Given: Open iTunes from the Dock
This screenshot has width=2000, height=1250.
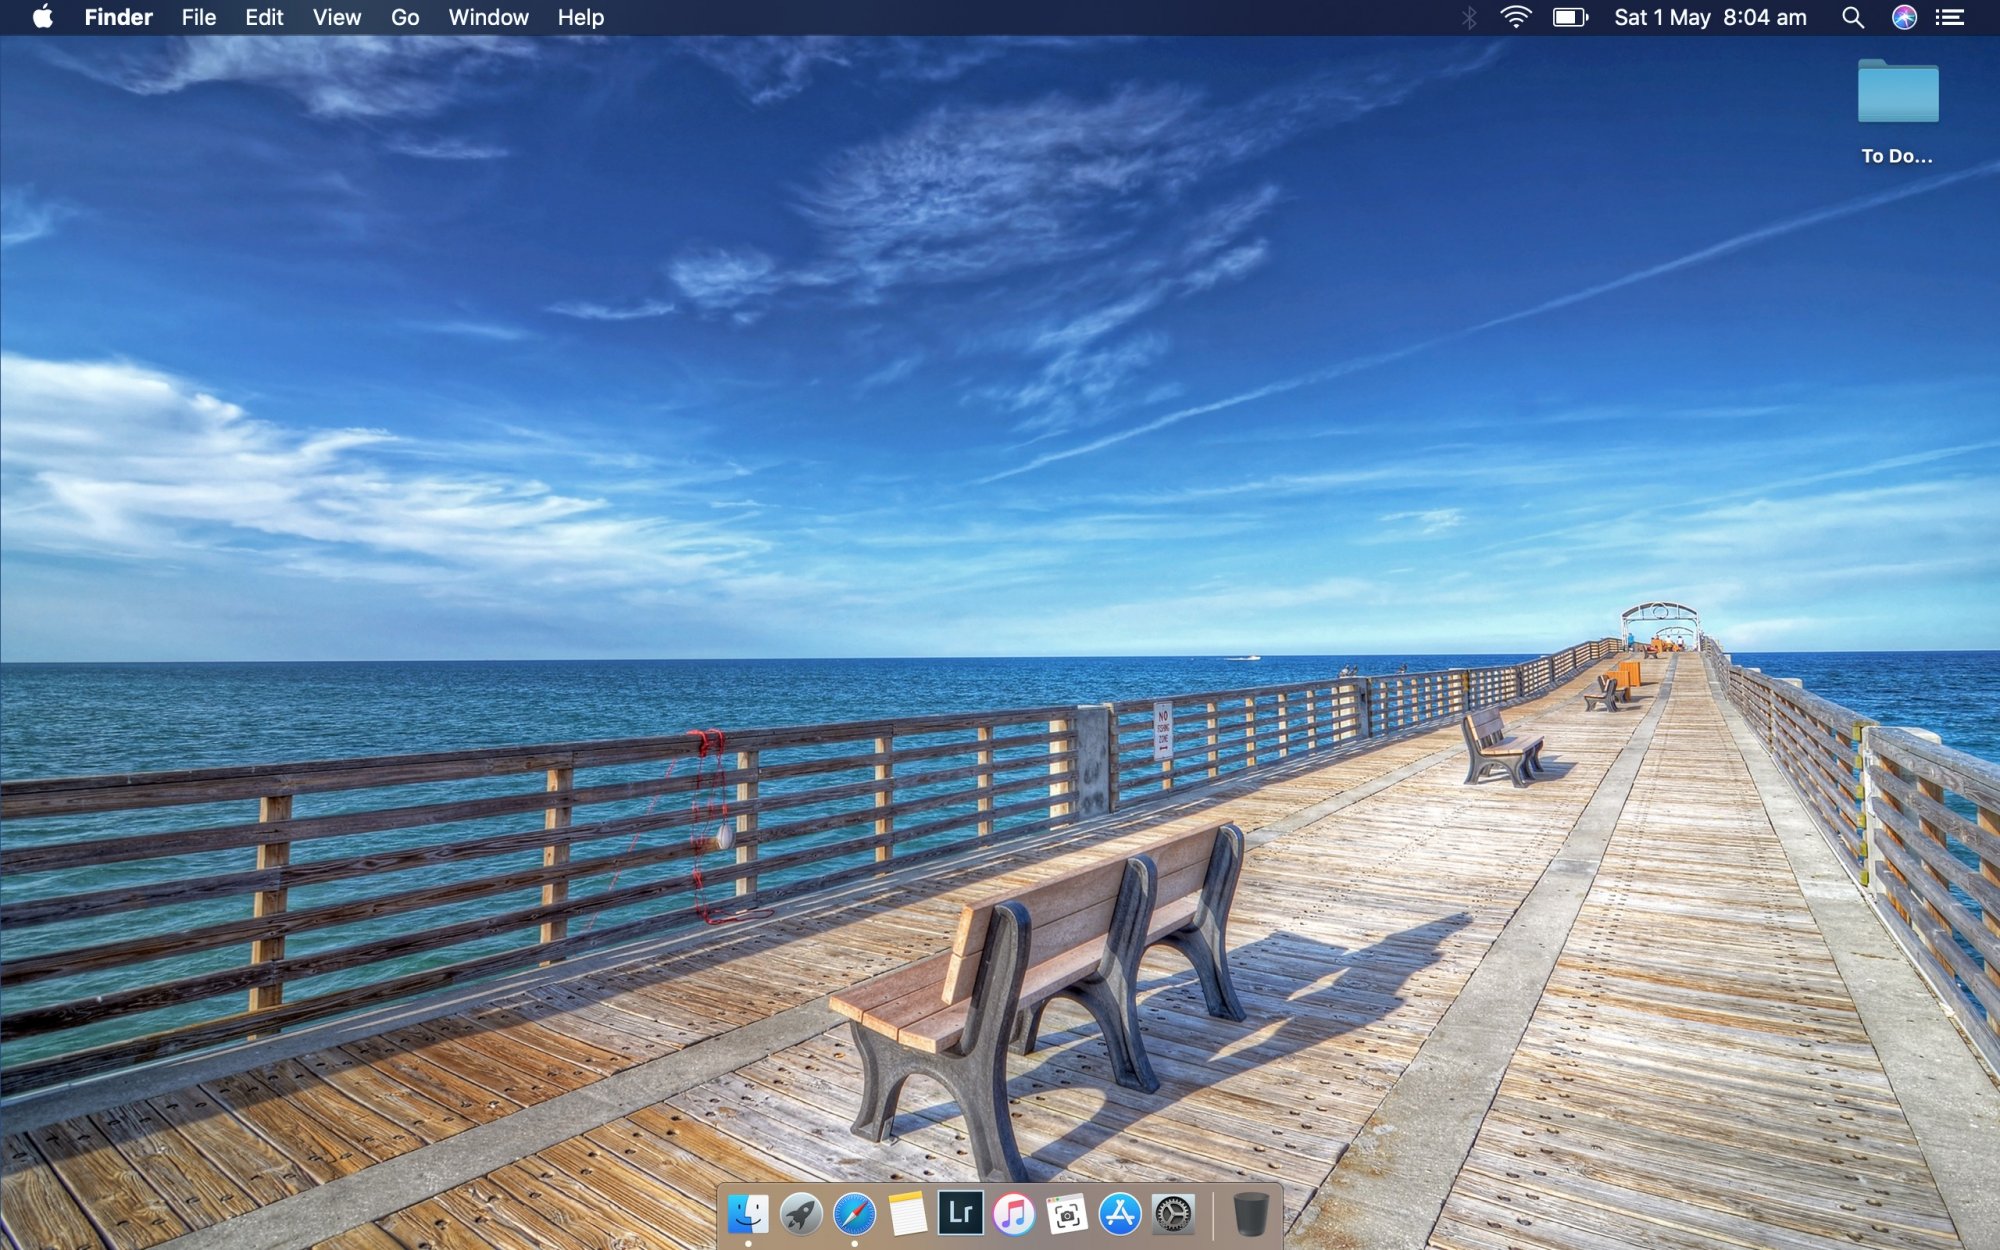Looking at the screenshot, I should pos(1013,1214).
